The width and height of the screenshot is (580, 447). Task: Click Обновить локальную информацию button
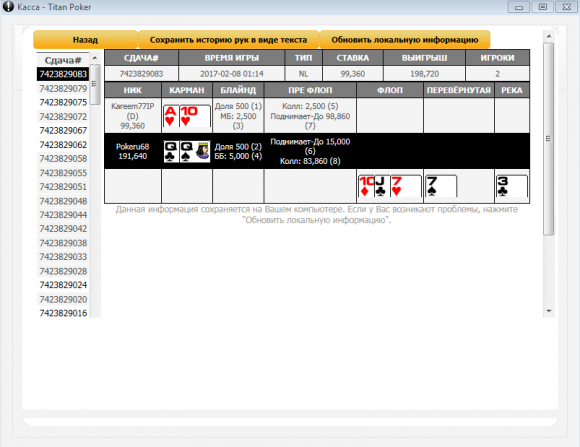click(x=405, y=40)
